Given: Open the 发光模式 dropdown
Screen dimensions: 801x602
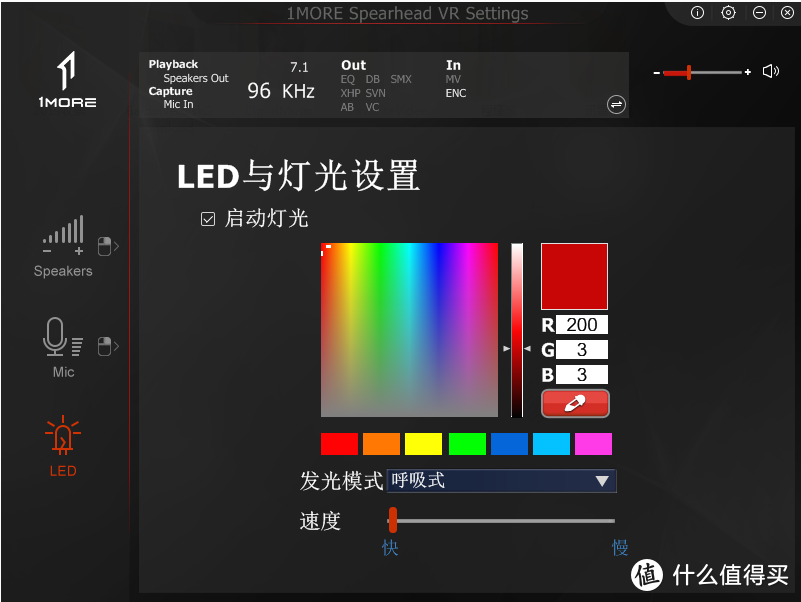Looking at the screenshot, I should tap(502, 481).
